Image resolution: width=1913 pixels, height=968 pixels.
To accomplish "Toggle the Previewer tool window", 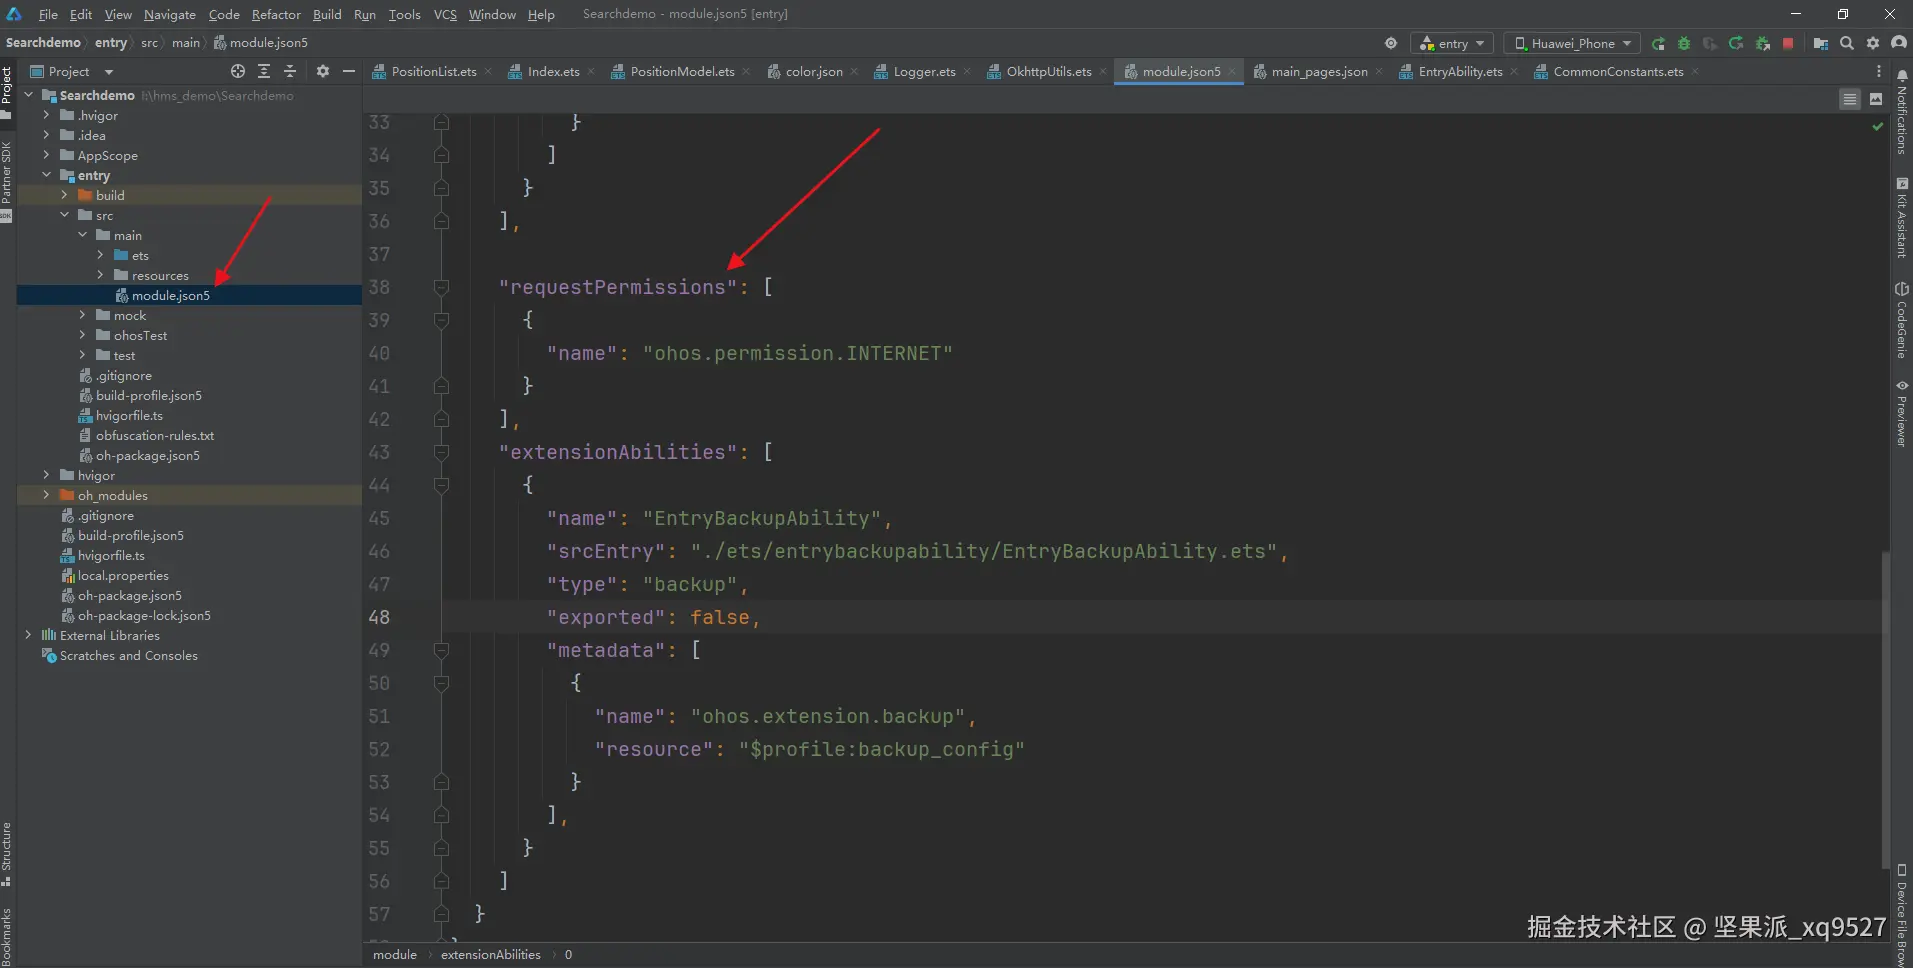I will 1901,412.
